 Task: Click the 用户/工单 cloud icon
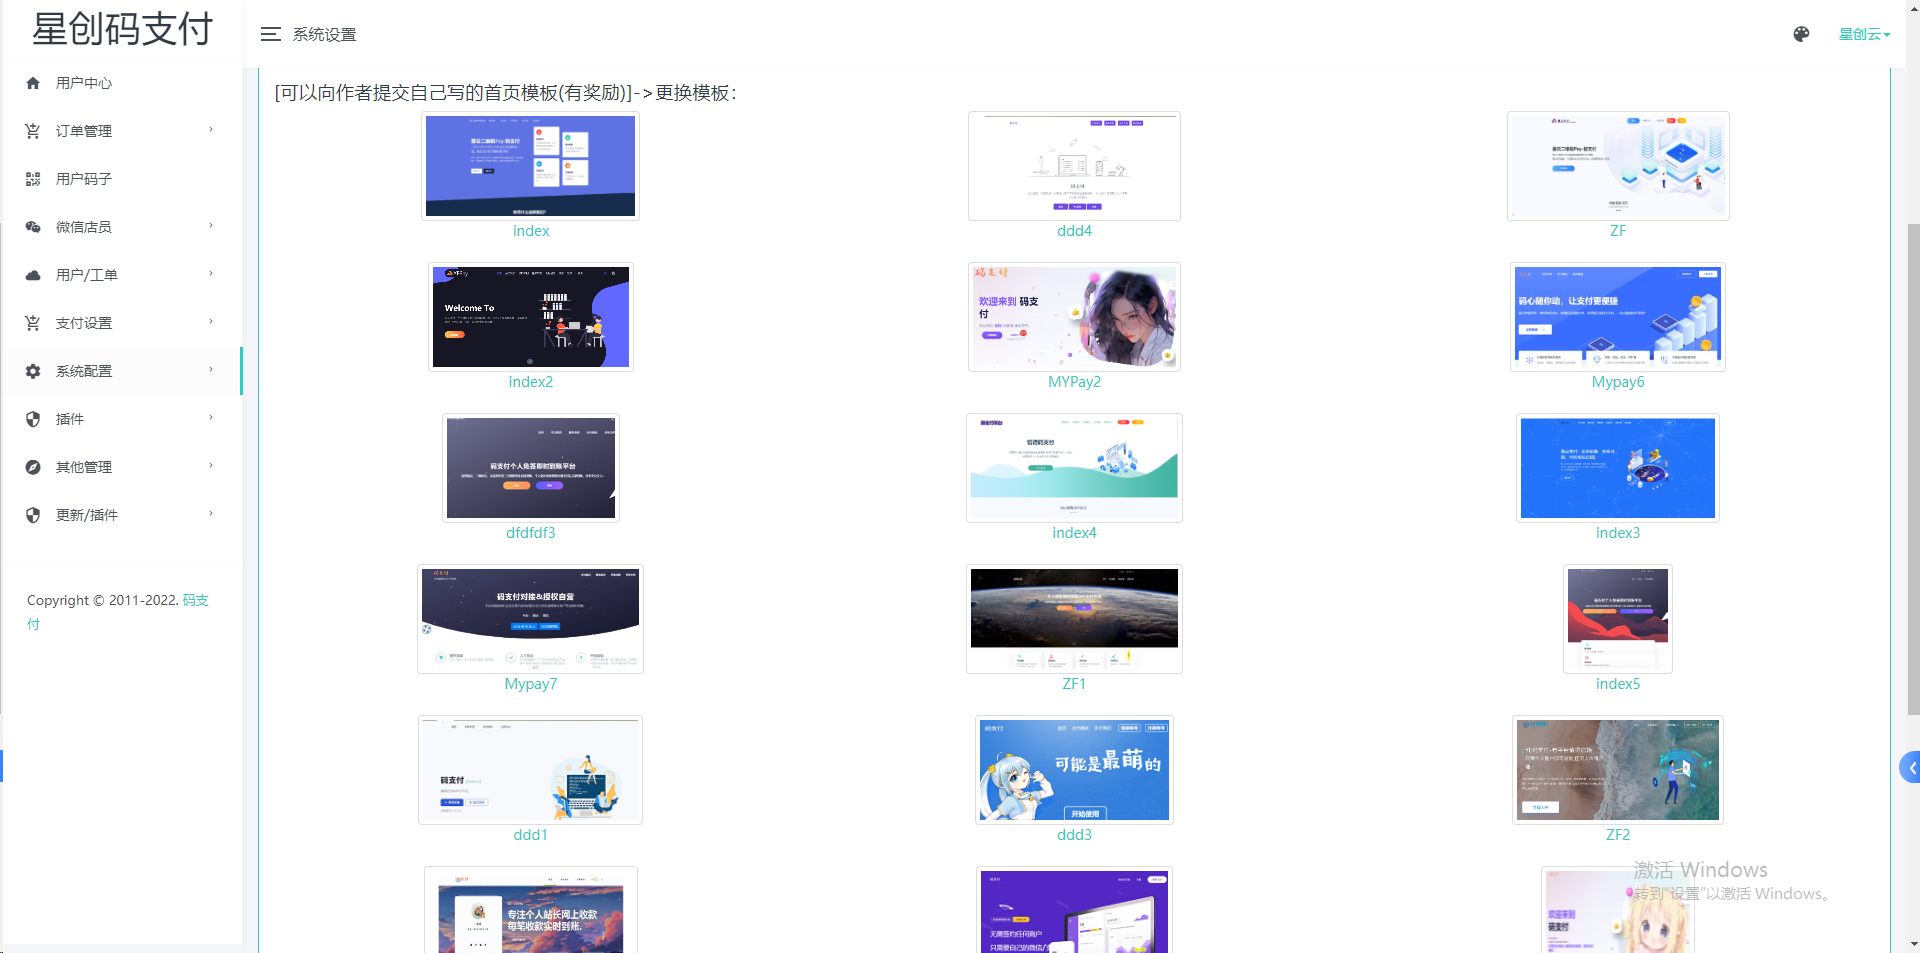coord(33,274)
